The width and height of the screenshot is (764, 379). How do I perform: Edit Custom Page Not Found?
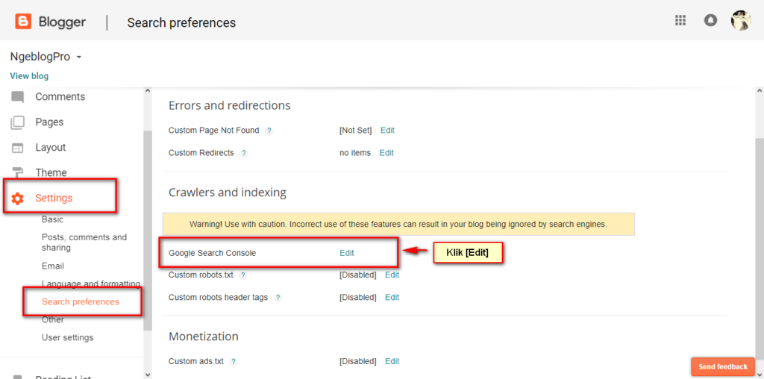click(x=387, y=131)
